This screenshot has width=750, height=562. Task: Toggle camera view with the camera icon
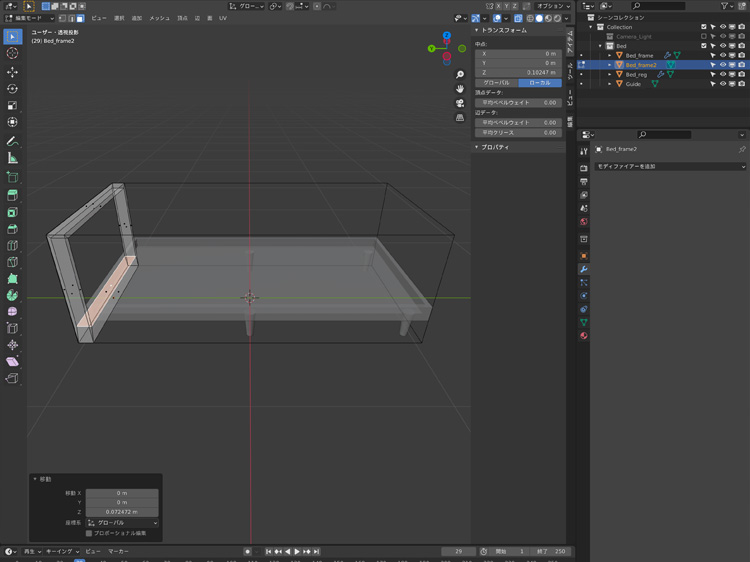pos(459,103)
